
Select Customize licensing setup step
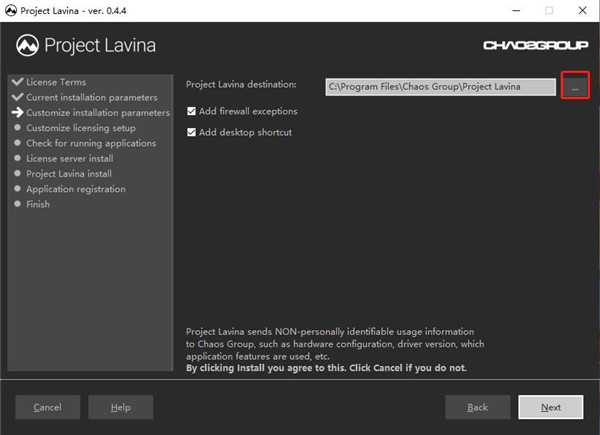tap(81, 128)
